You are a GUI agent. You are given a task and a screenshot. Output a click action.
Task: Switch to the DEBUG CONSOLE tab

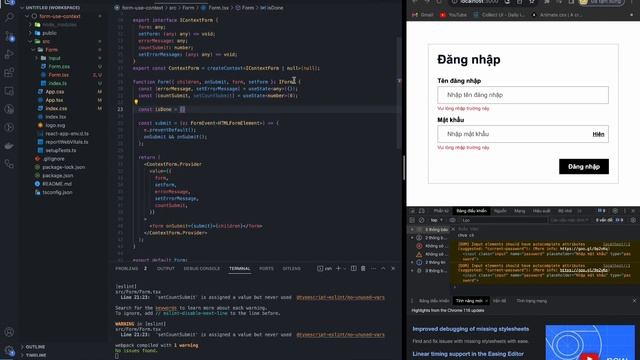[x=202, y=269]
